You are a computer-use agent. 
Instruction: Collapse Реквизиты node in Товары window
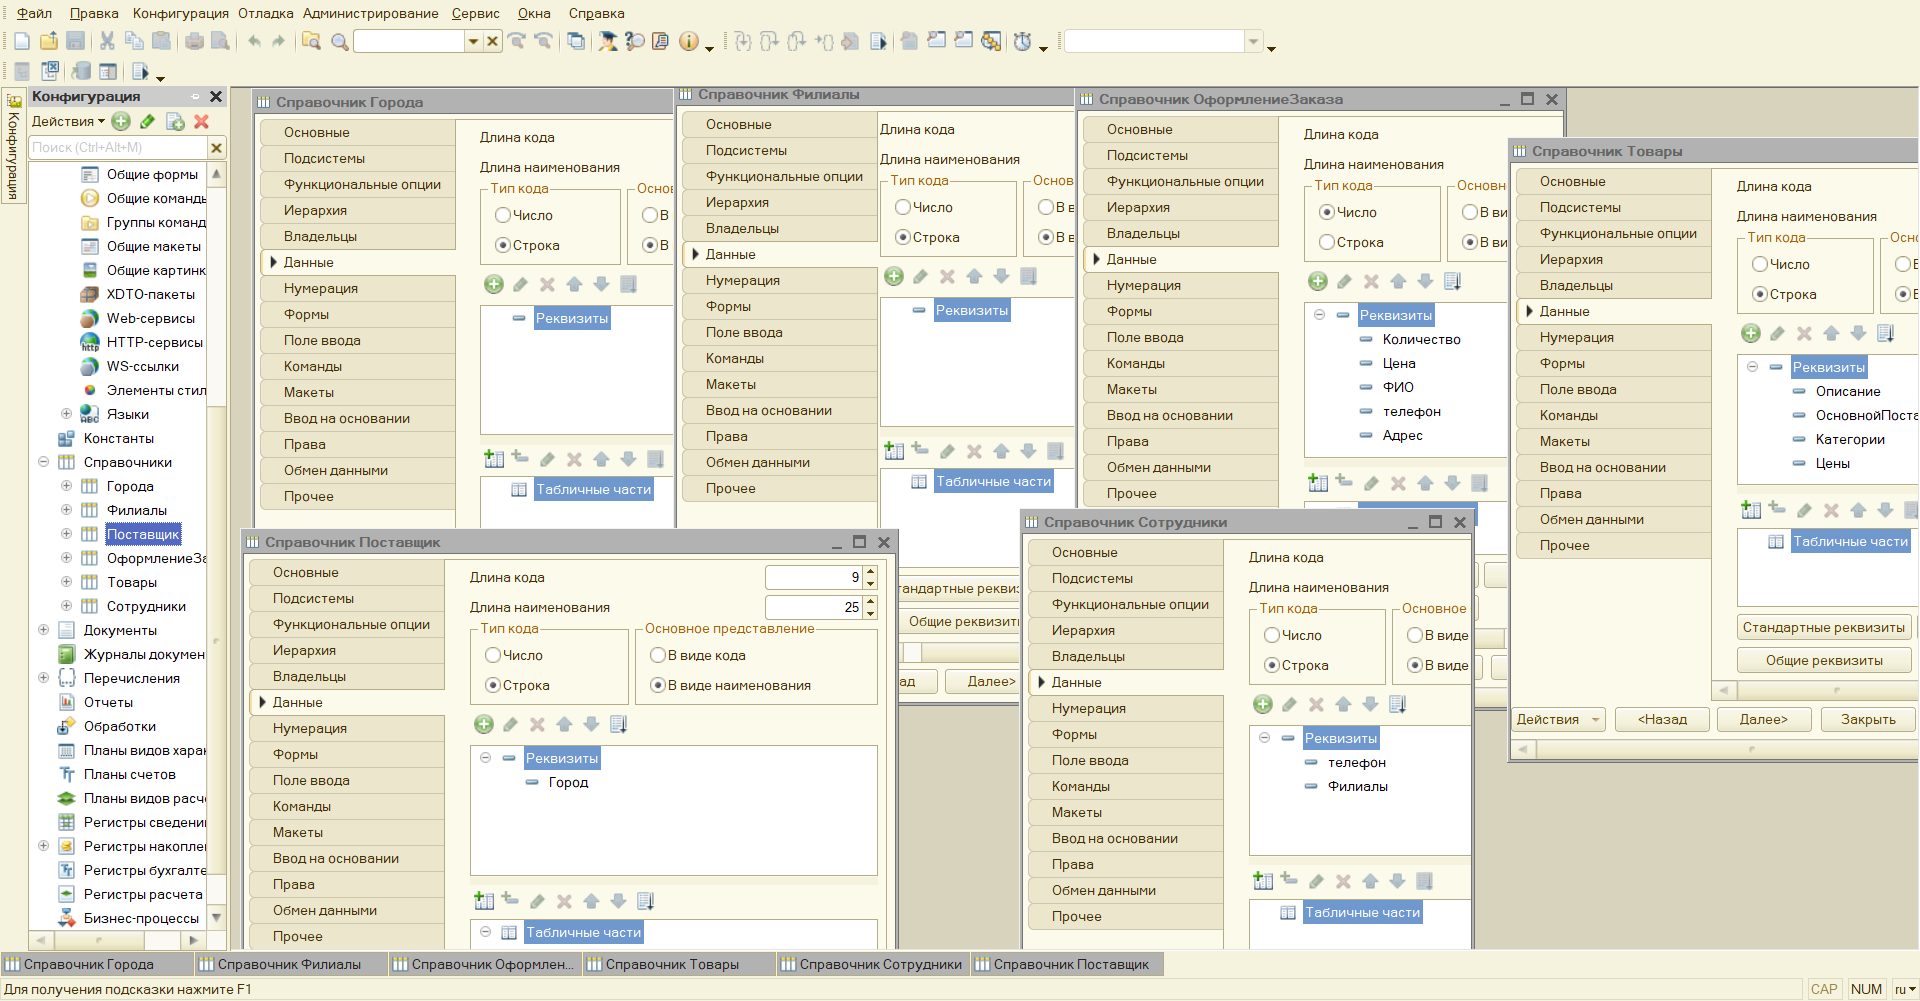(x=1752, y=367)
